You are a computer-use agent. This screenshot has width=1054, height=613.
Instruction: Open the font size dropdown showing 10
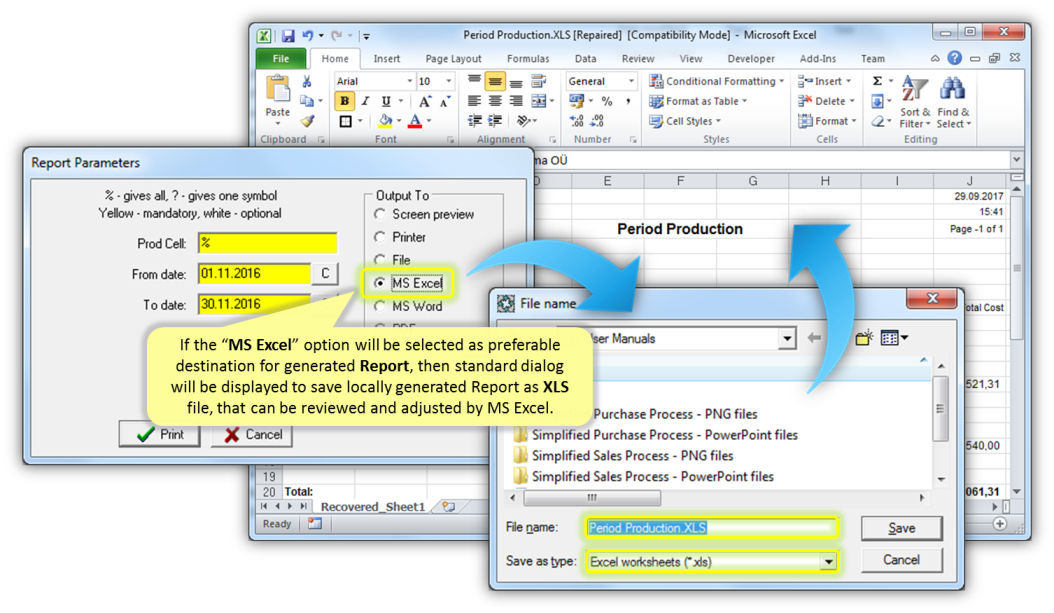449,81
